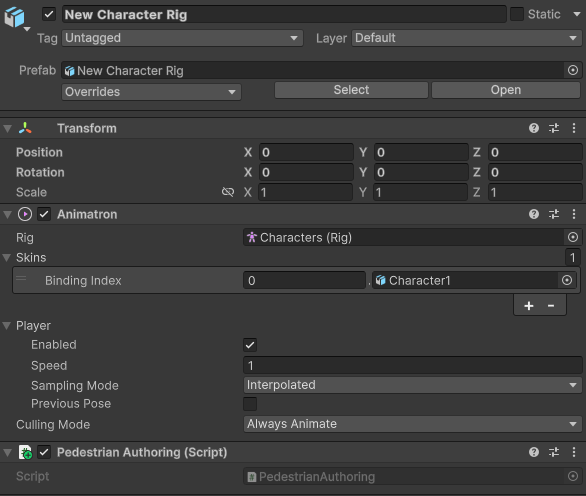
Task: Enable the Static checkbox
Action: (x=517, y=14)
